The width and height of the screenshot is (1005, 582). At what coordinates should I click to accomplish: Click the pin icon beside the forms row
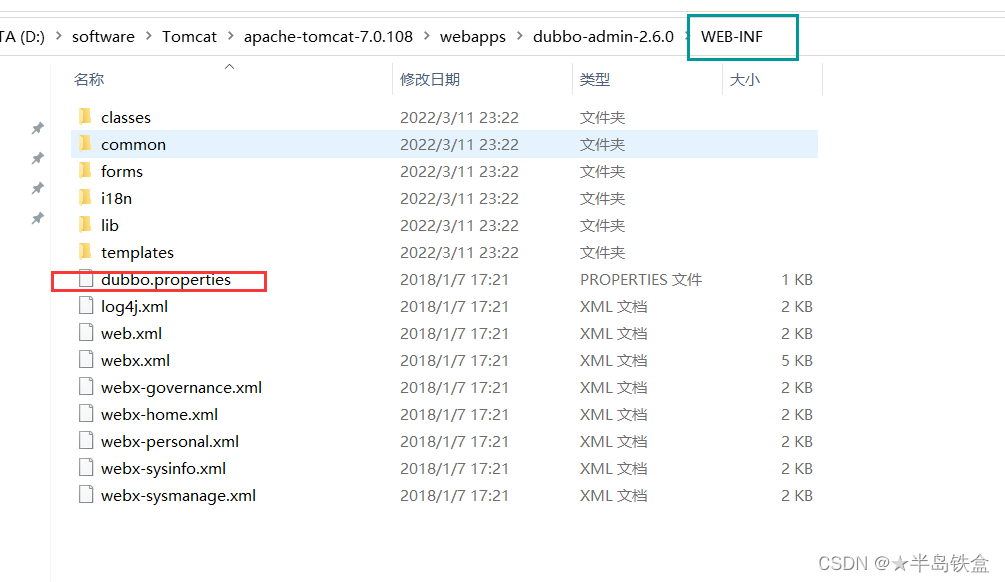click(x=38, y=188)
